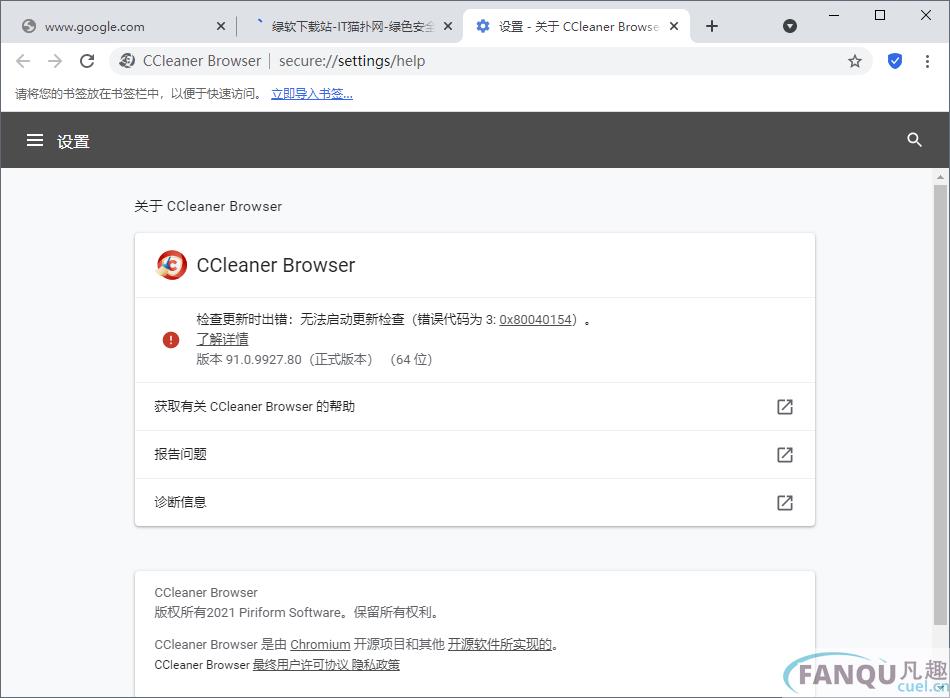Open the tab search dropdown arrow
This screenshot has height=698, width=950.
[x=789, y=26]
